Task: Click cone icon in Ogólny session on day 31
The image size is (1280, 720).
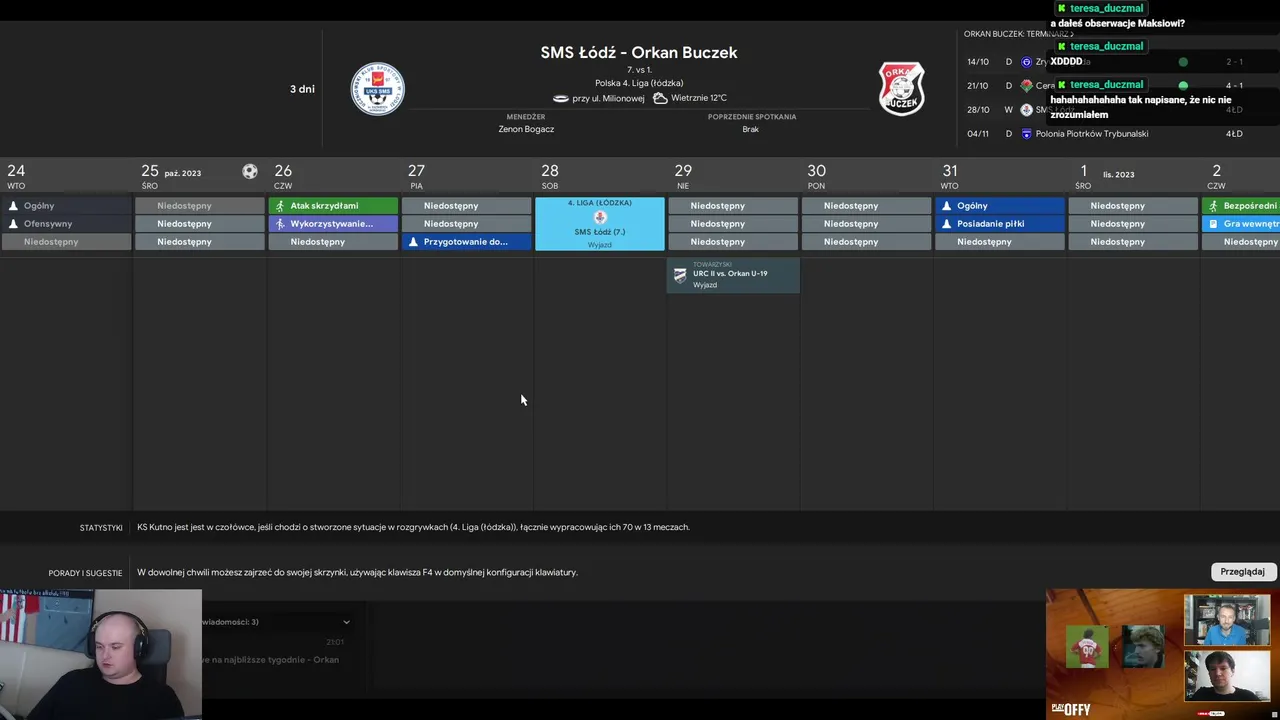Action: (947, 206)
